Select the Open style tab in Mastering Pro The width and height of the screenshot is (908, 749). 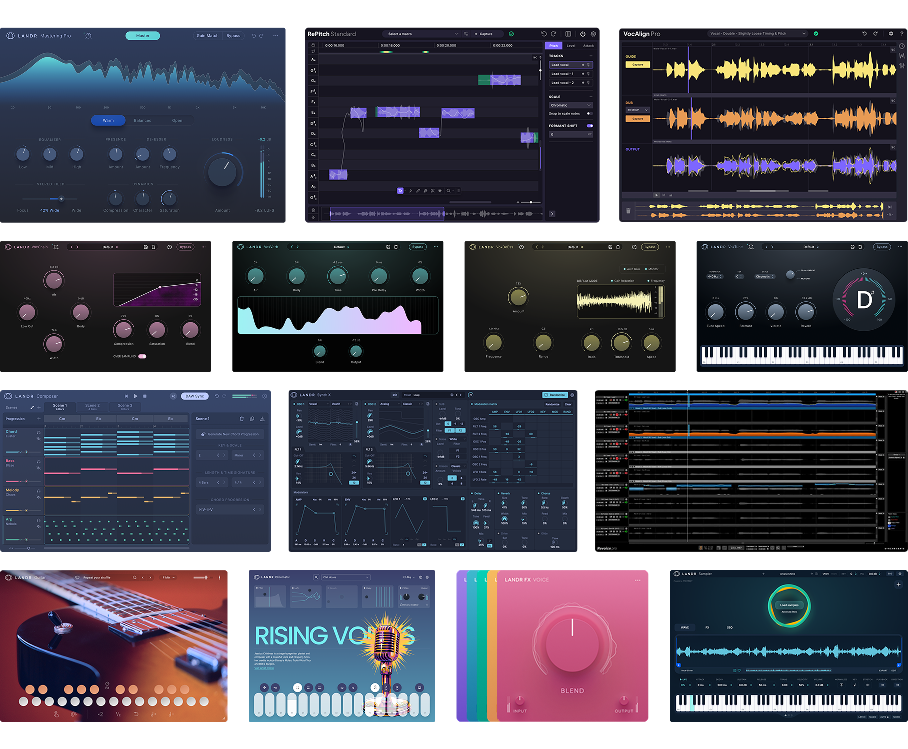click(x=177, y=120)
